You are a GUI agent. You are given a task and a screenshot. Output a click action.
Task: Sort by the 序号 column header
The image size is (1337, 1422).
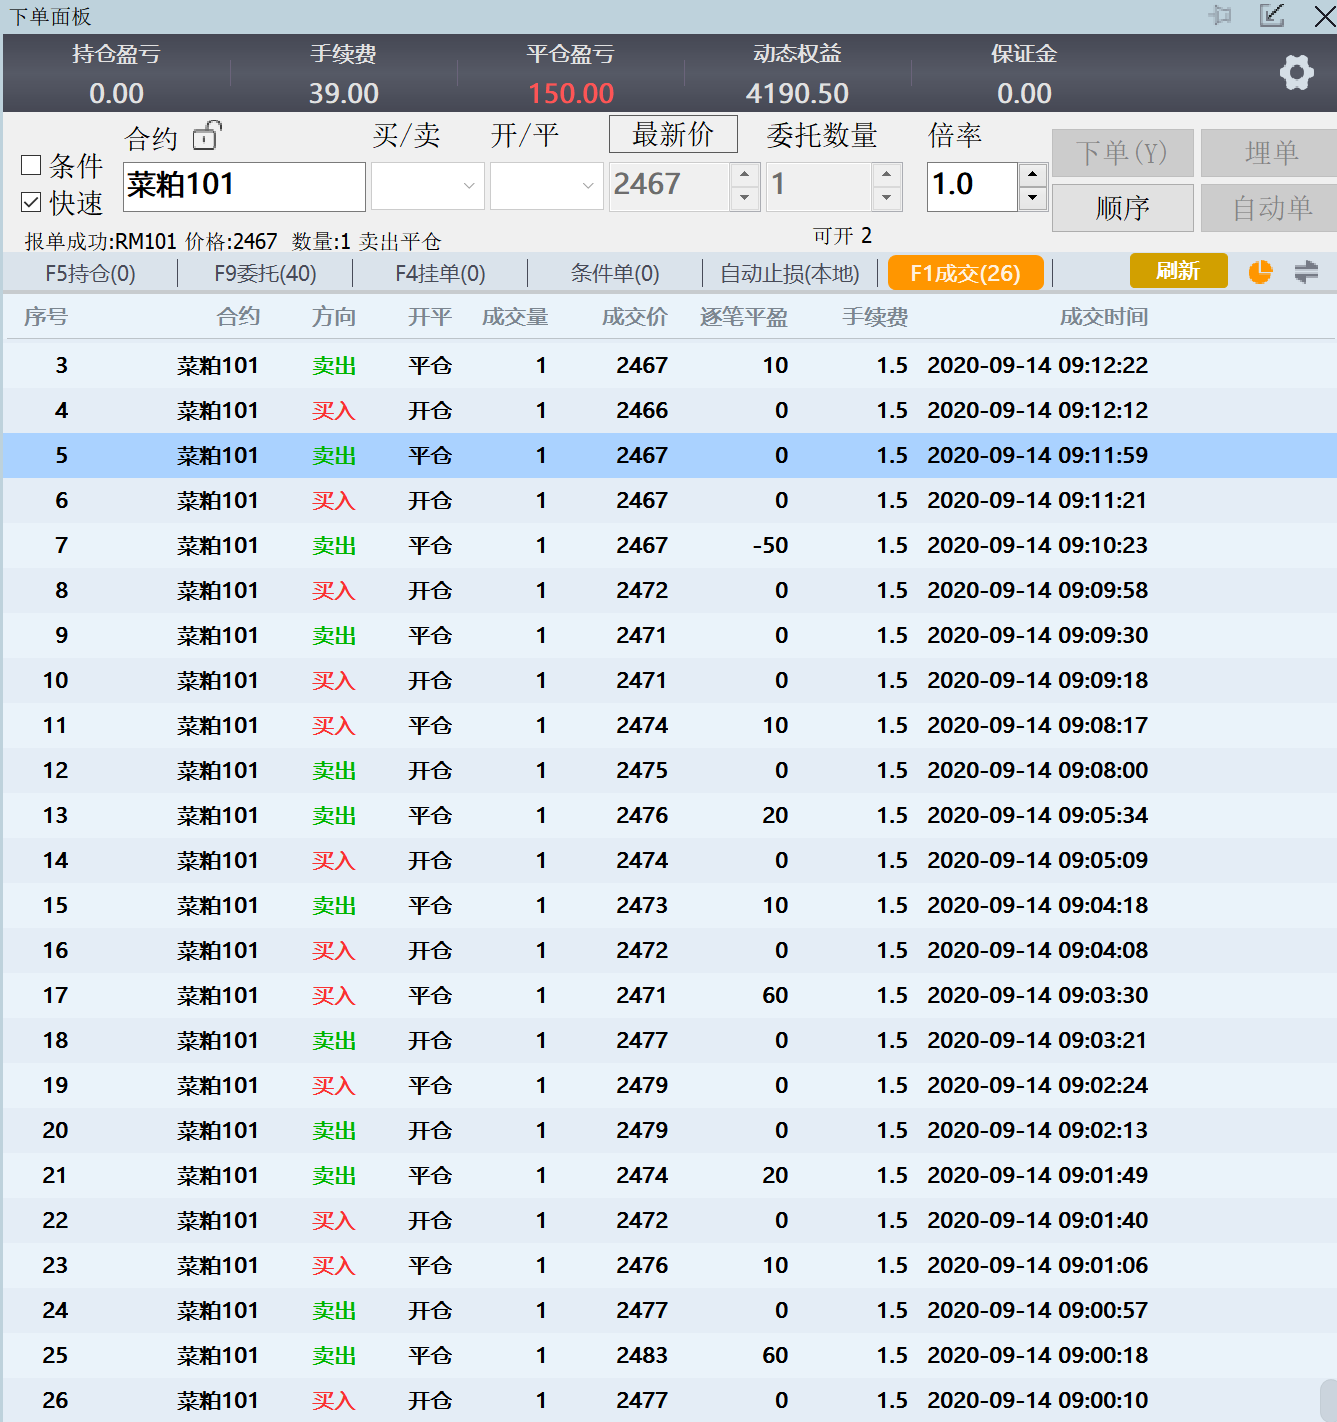pos(46,317)
